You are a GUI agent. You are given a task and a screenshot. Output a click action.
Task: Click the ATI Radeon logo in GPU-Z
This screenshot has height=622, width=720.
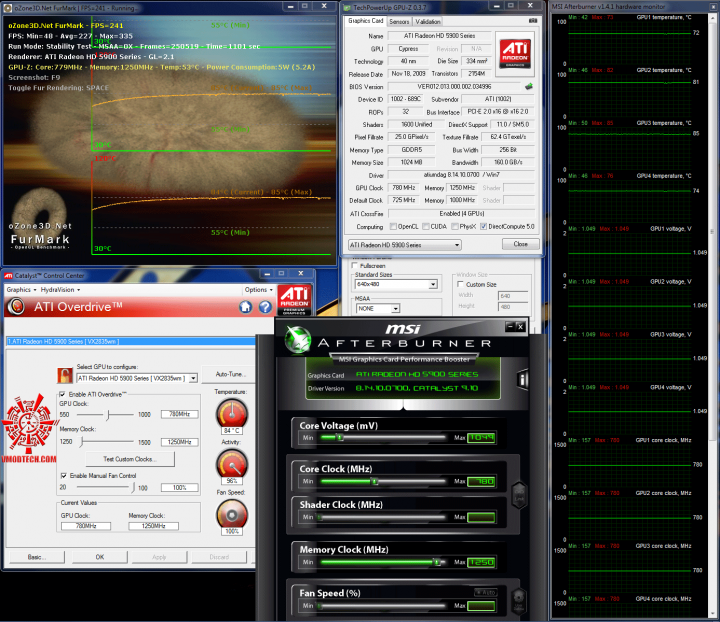pos(515,53)
